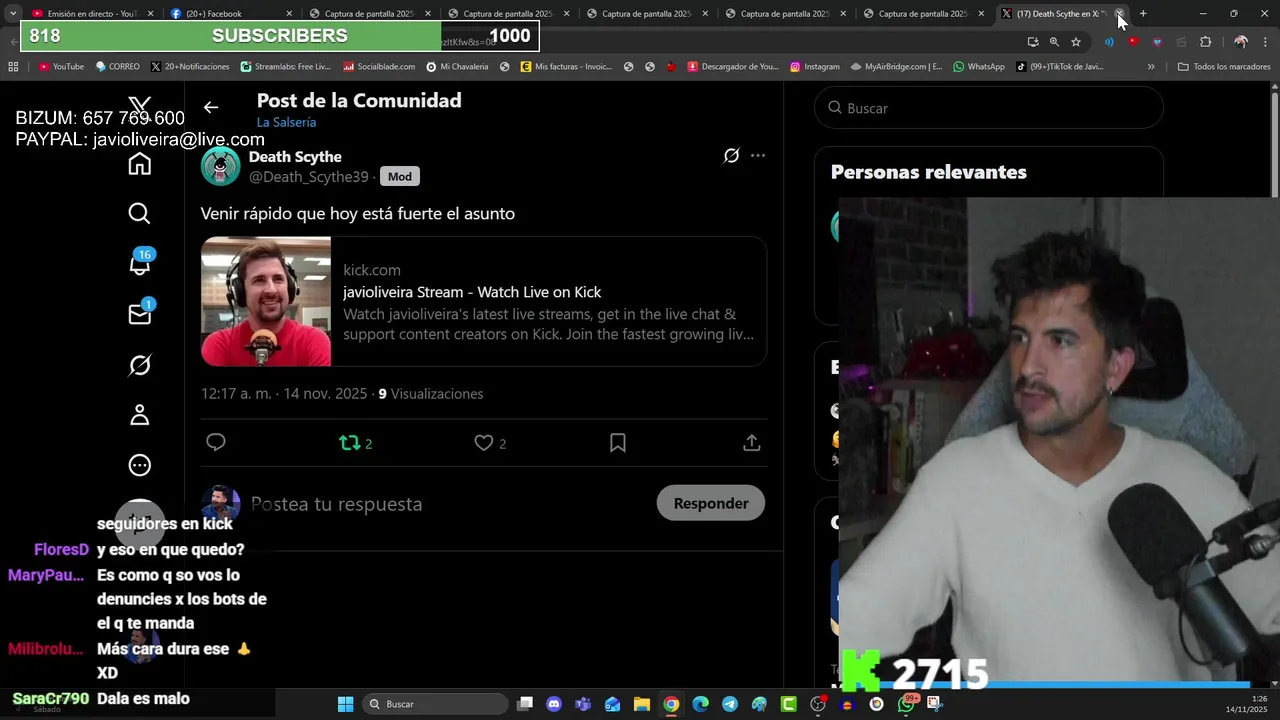Click the reply speech bubble icon under the post
Screen dimensions: 1280x720
click(x=216, y=442)
